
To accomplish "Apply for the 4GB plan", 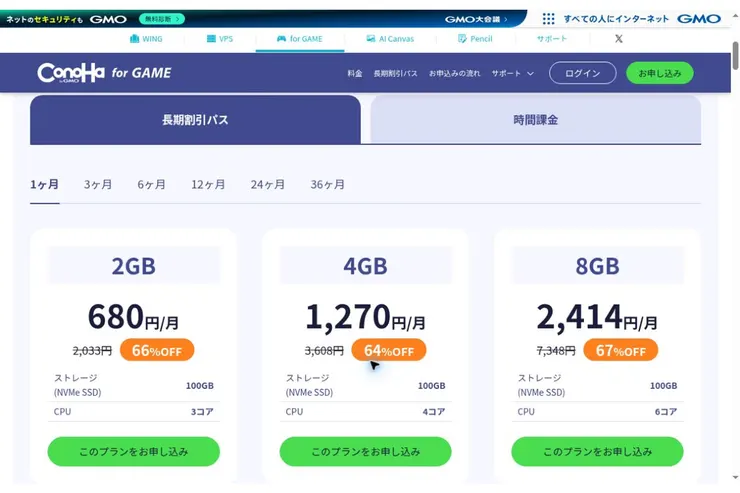I will click(365, 451).
